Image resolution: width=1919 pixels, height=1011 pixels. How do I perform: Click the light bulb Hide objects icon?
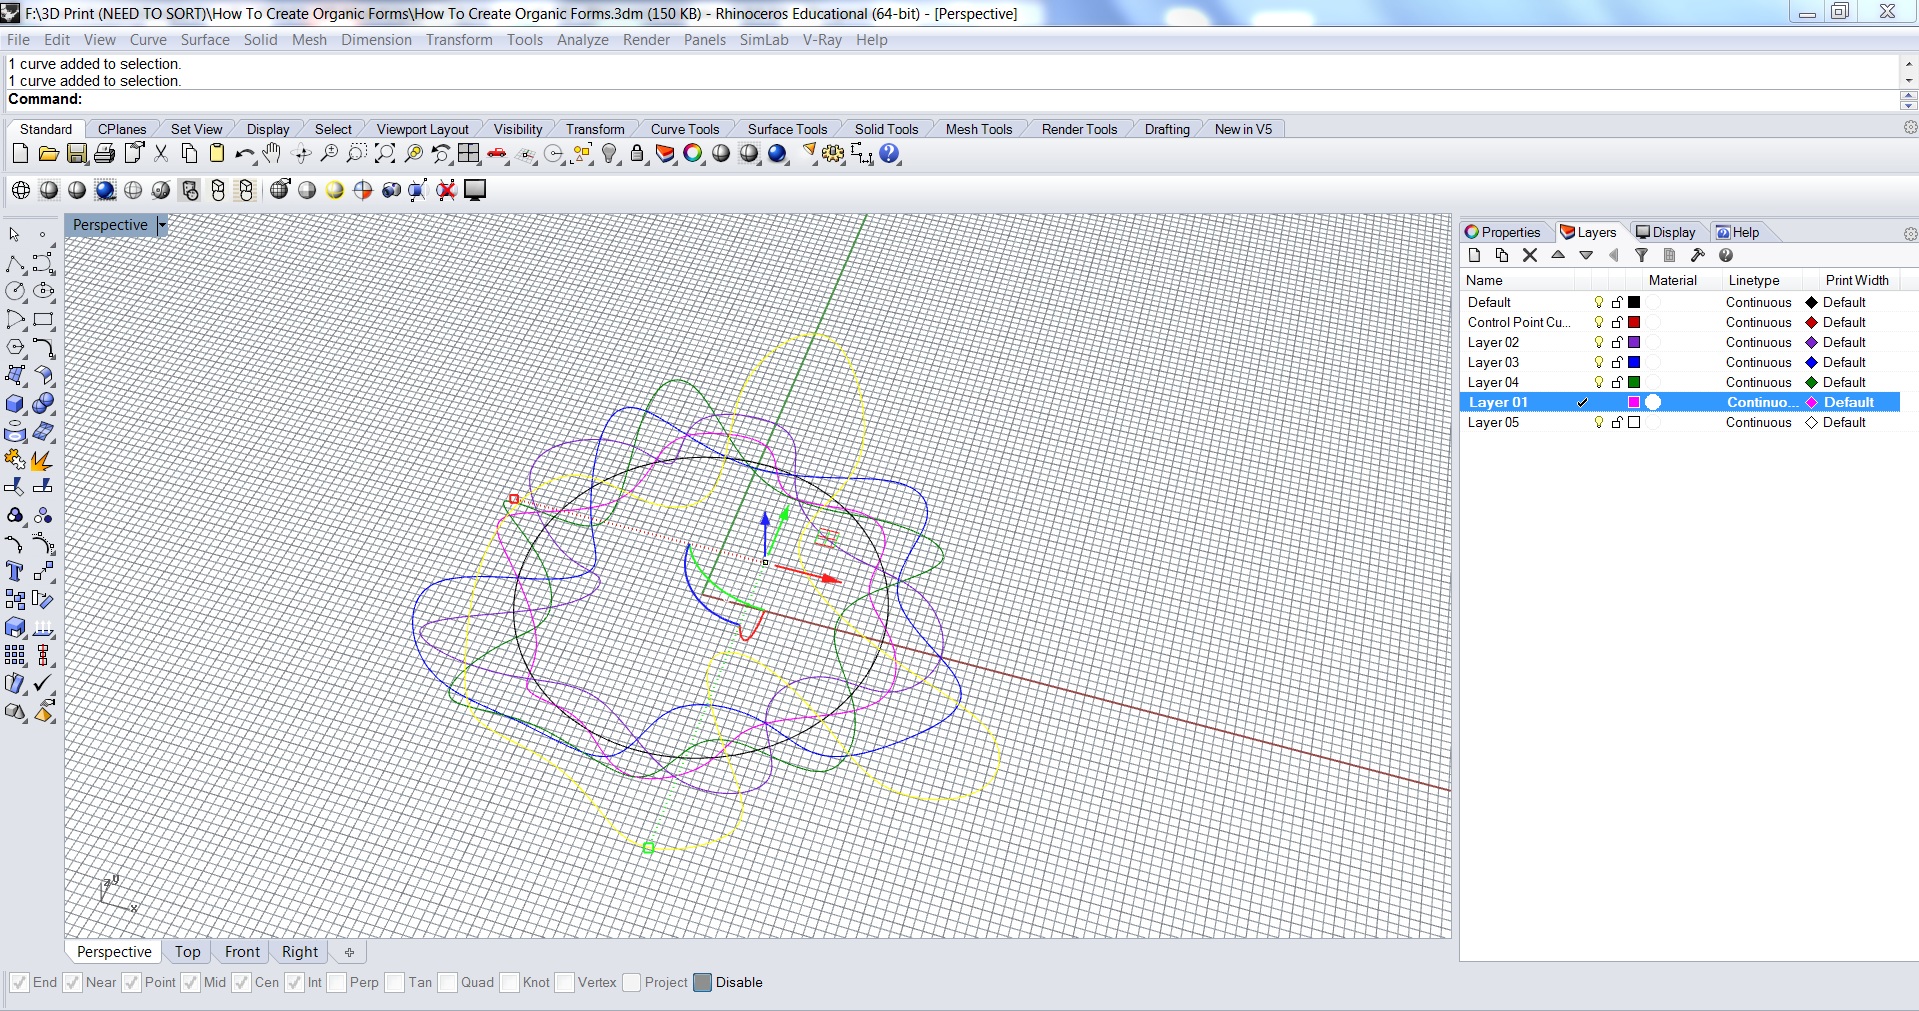point(609,153)
